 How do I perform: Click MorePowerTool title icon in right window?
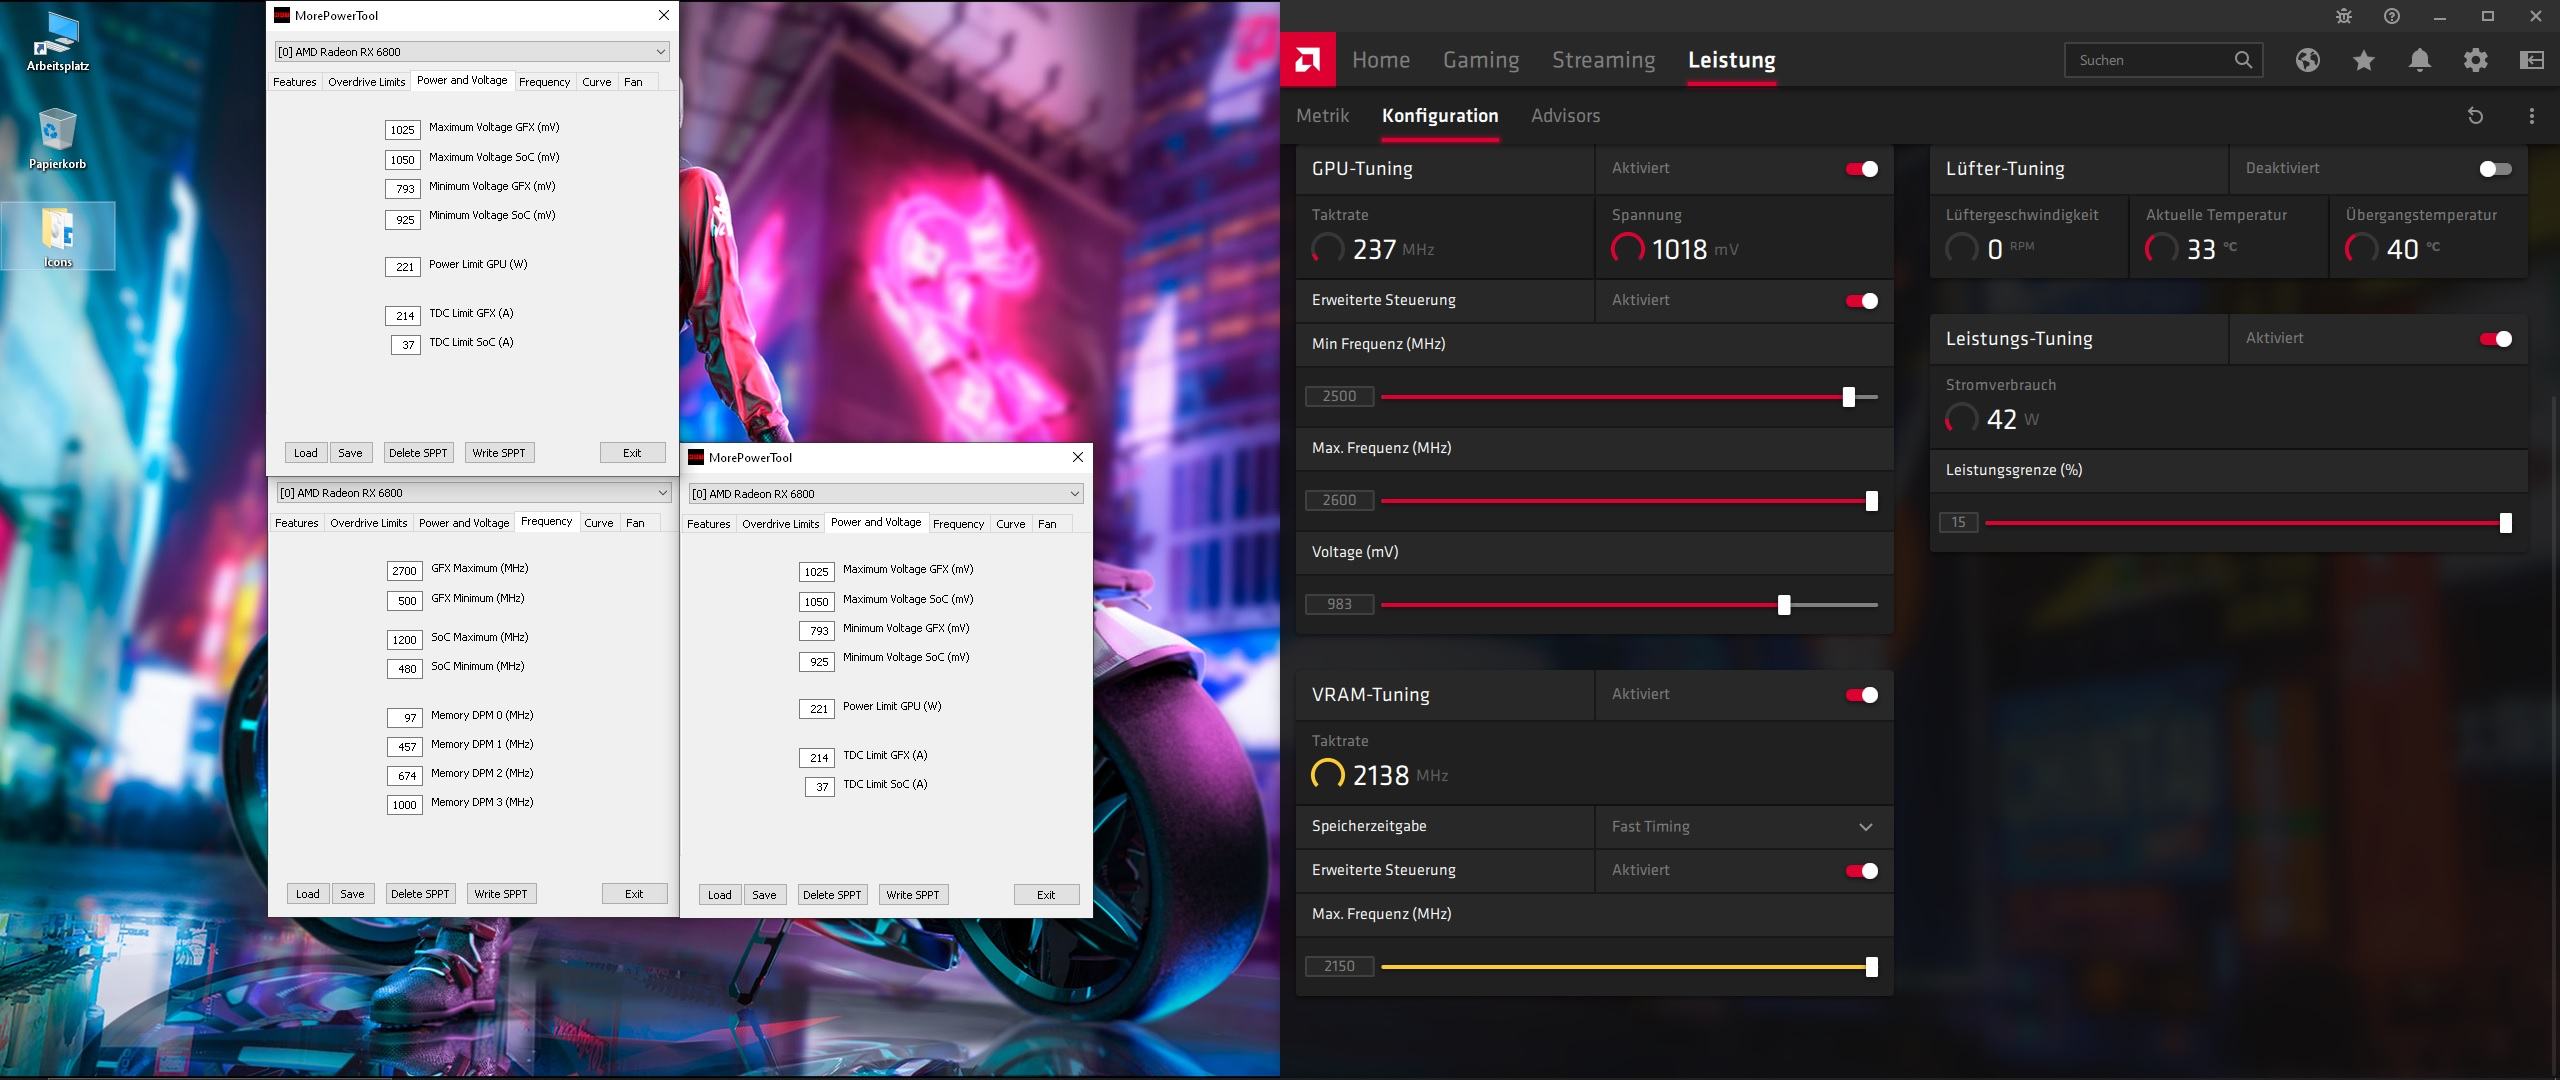point(696,457)
